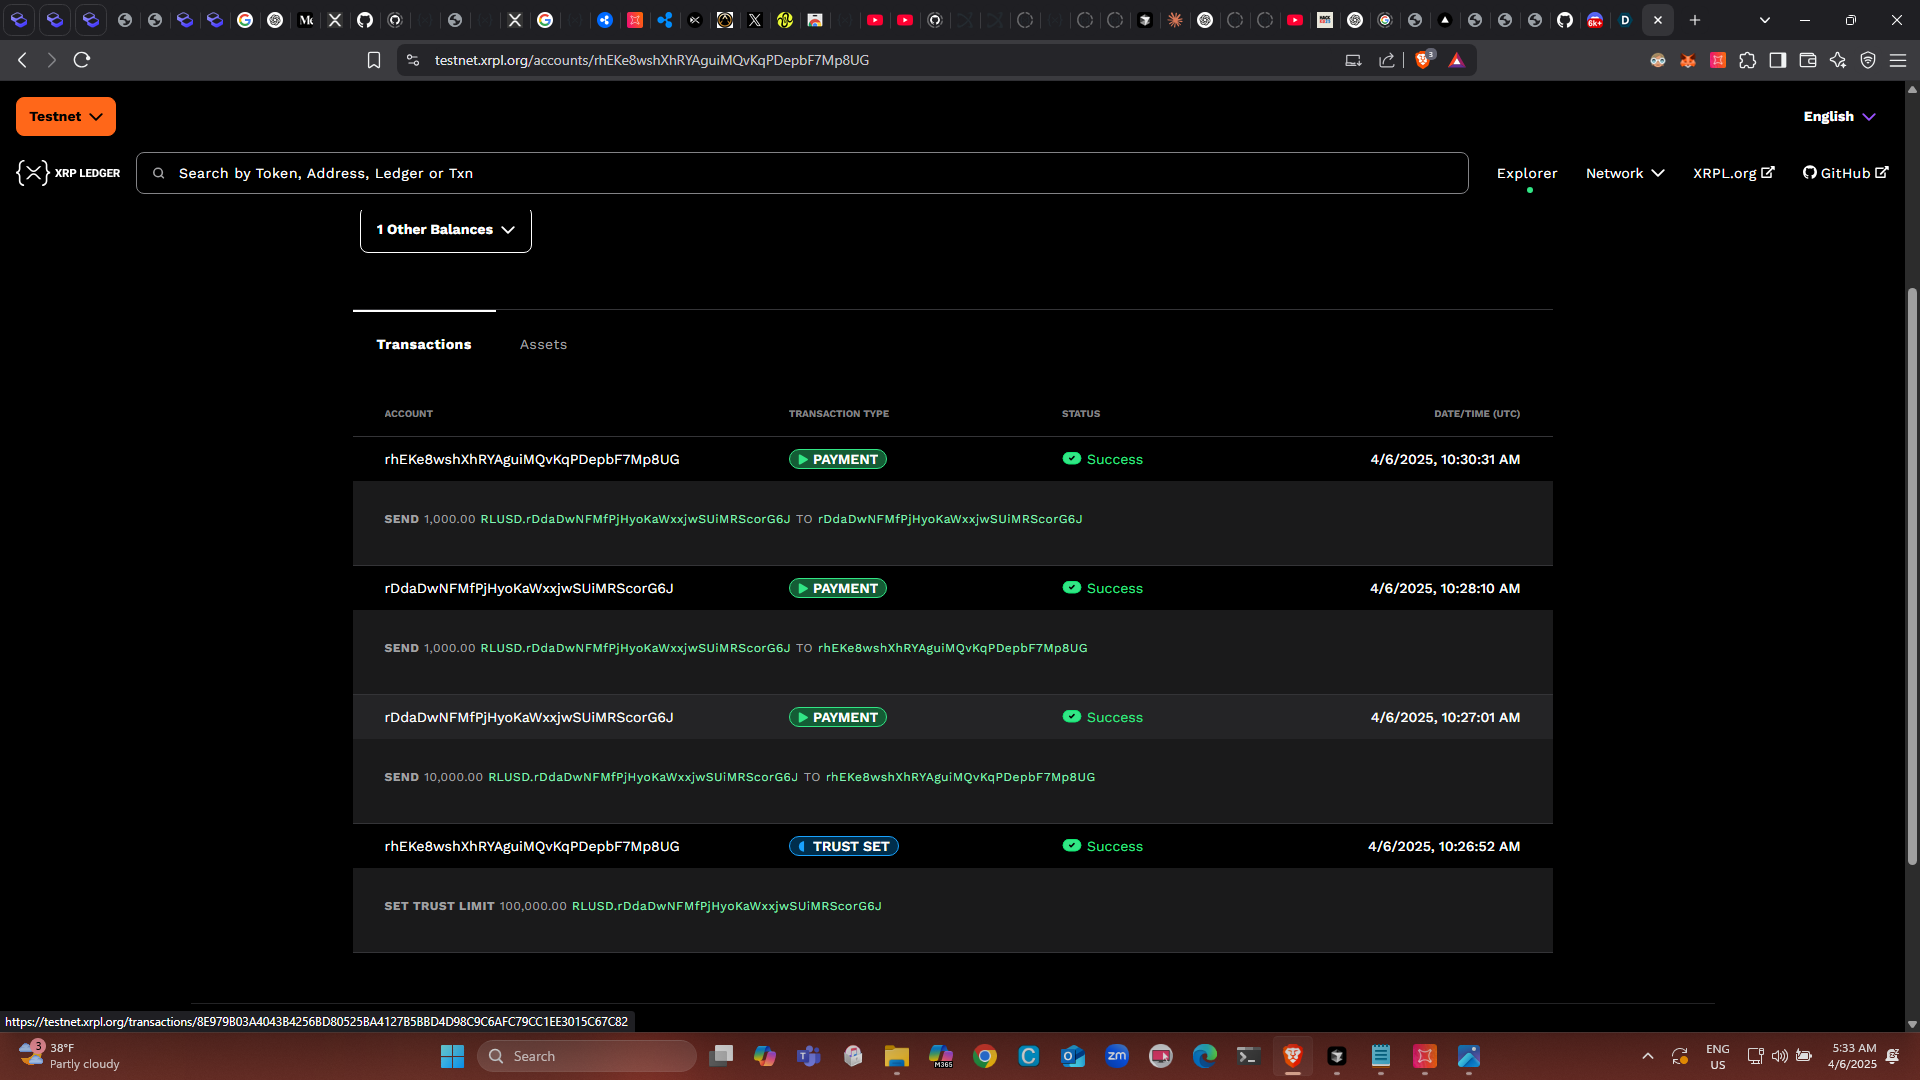
Task: Click the Brave shields icon in address bar
Action: 1423,60
